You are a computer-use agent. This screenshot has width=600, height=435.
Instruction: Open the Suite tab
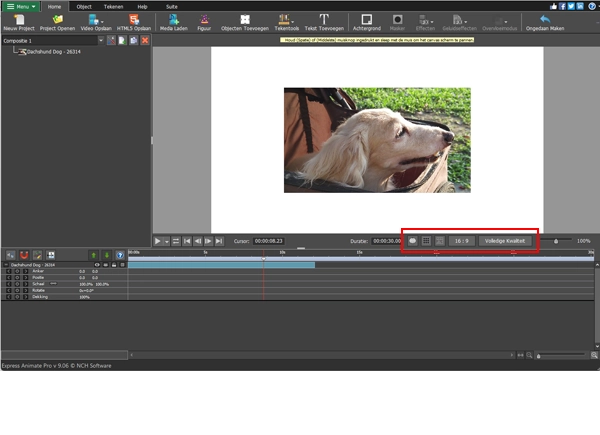click(172, 7)
